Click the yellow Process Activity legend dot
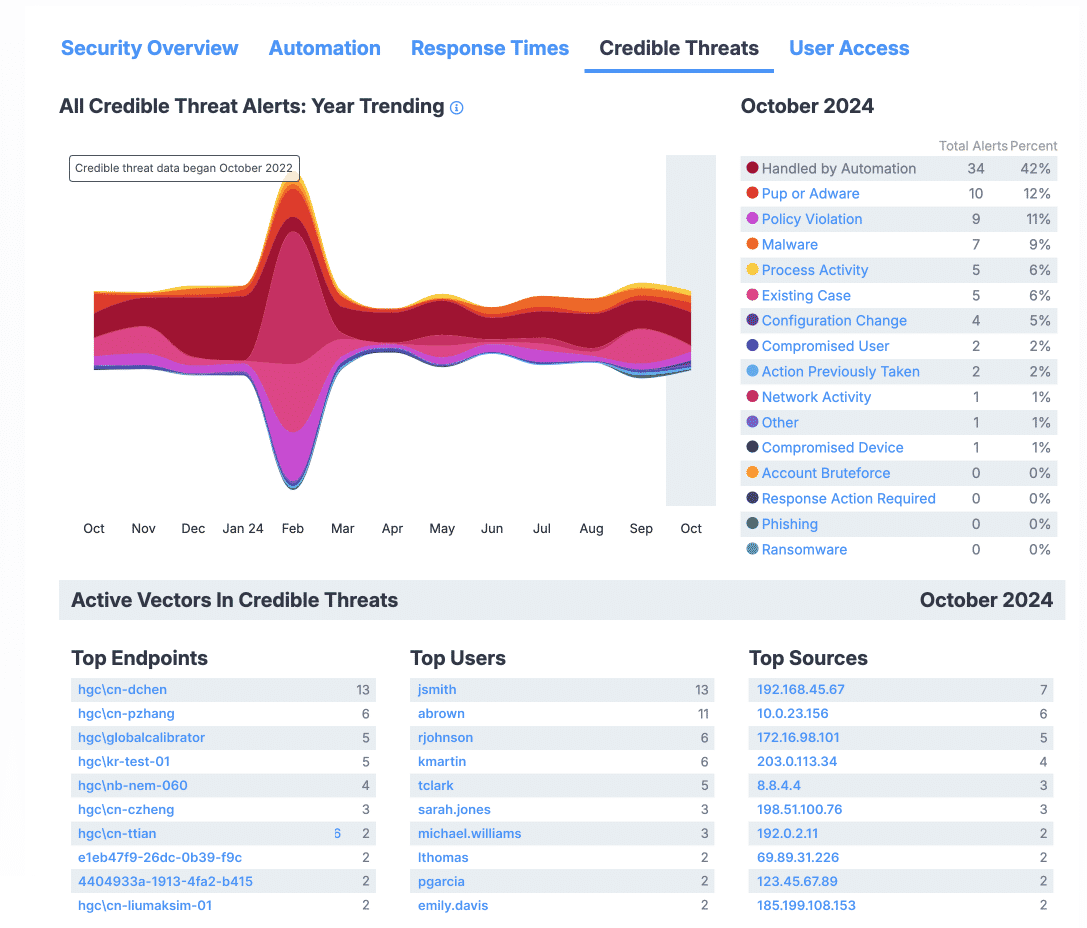This screenshot has width=1087, height=928. tap(752, 270)
